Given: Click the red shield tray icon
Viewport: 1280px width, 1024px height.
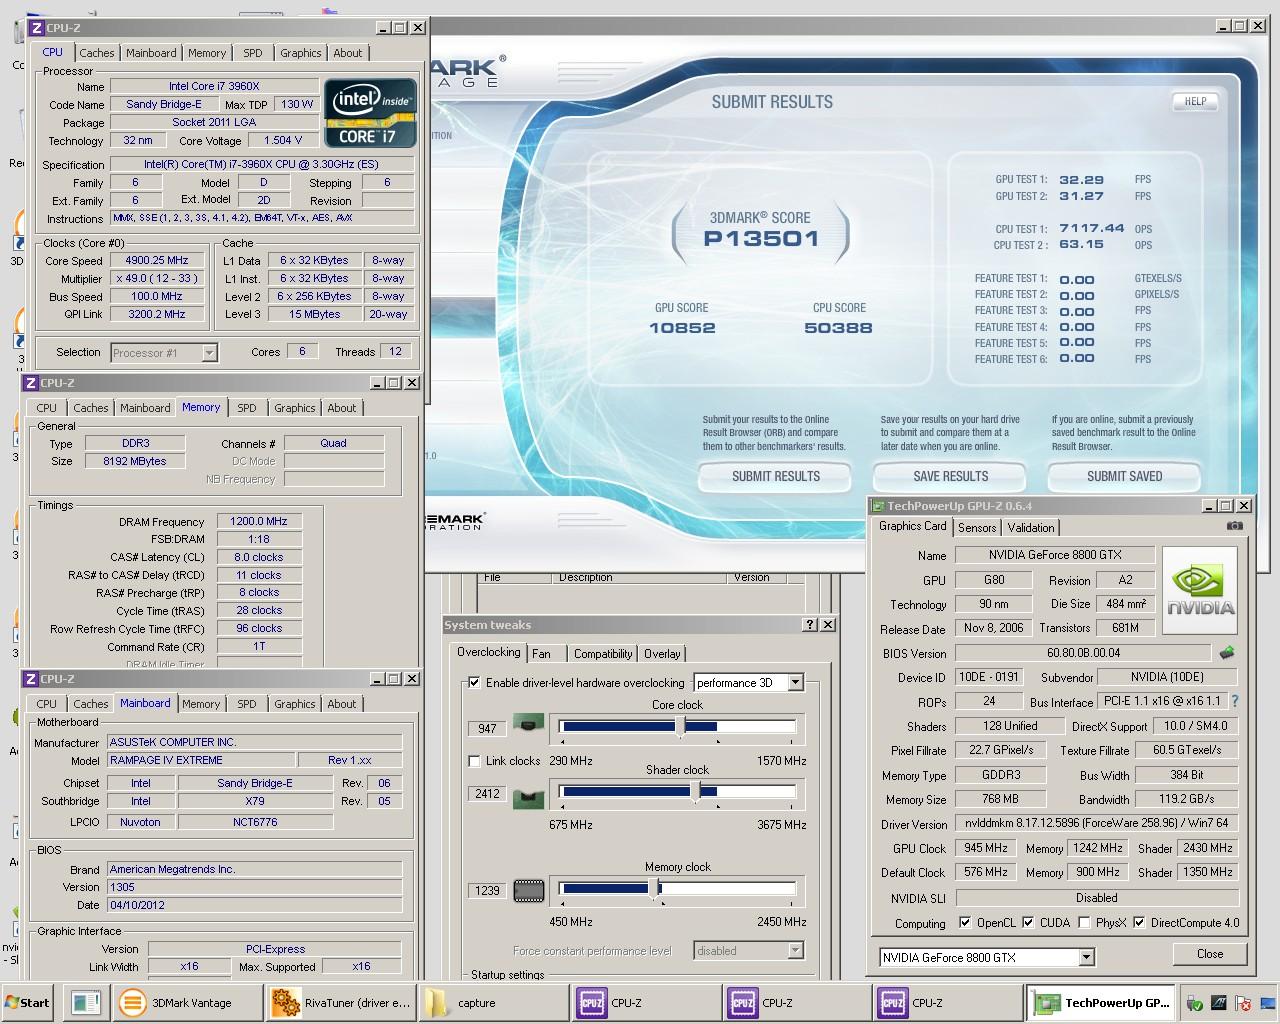Looking at the screenshot, I should 1244,1003.
